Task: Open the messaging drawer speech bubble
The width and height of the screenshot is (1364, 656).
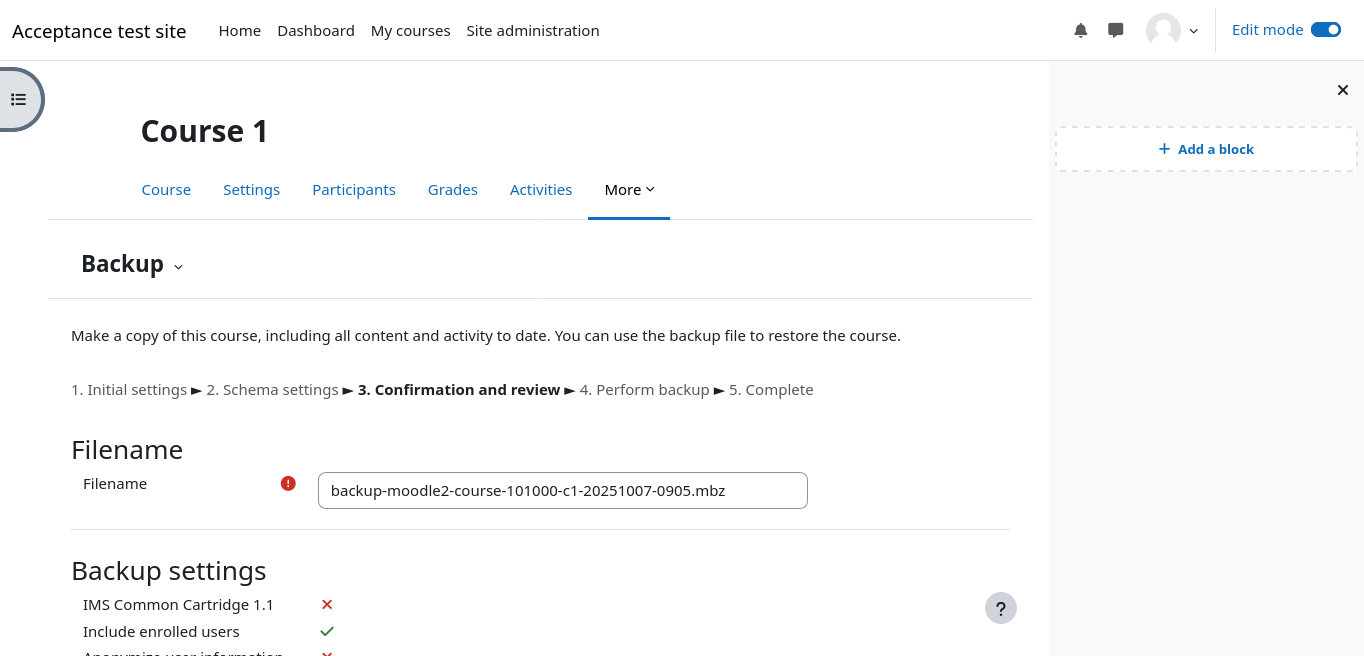Action: click(1116, 30)
